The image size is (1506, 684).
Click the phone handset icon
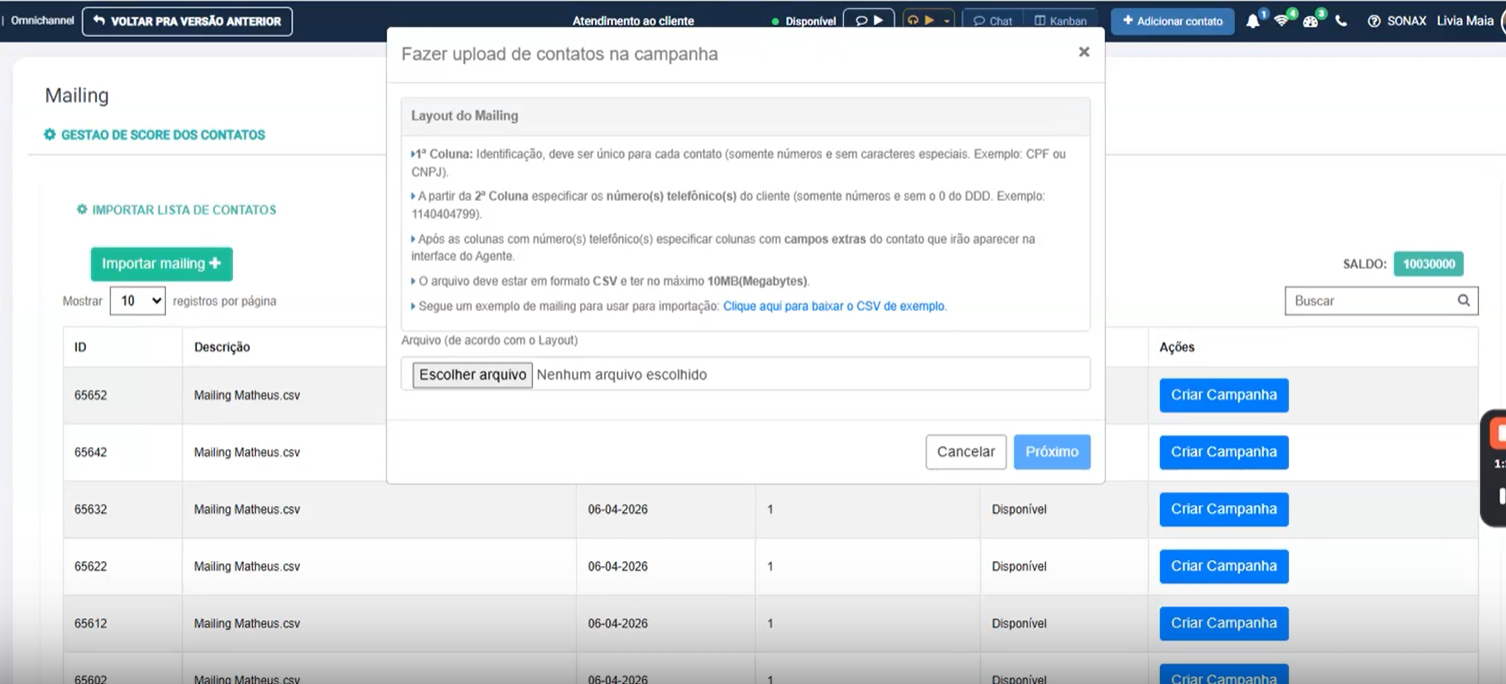[x=1341, y=21]
